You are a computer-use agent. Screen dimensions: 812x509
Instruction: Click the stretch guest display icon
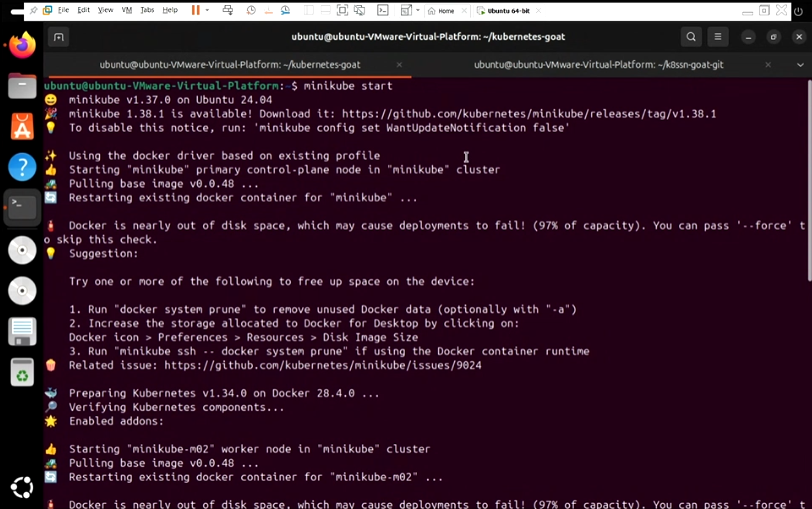tap(407, 10)
